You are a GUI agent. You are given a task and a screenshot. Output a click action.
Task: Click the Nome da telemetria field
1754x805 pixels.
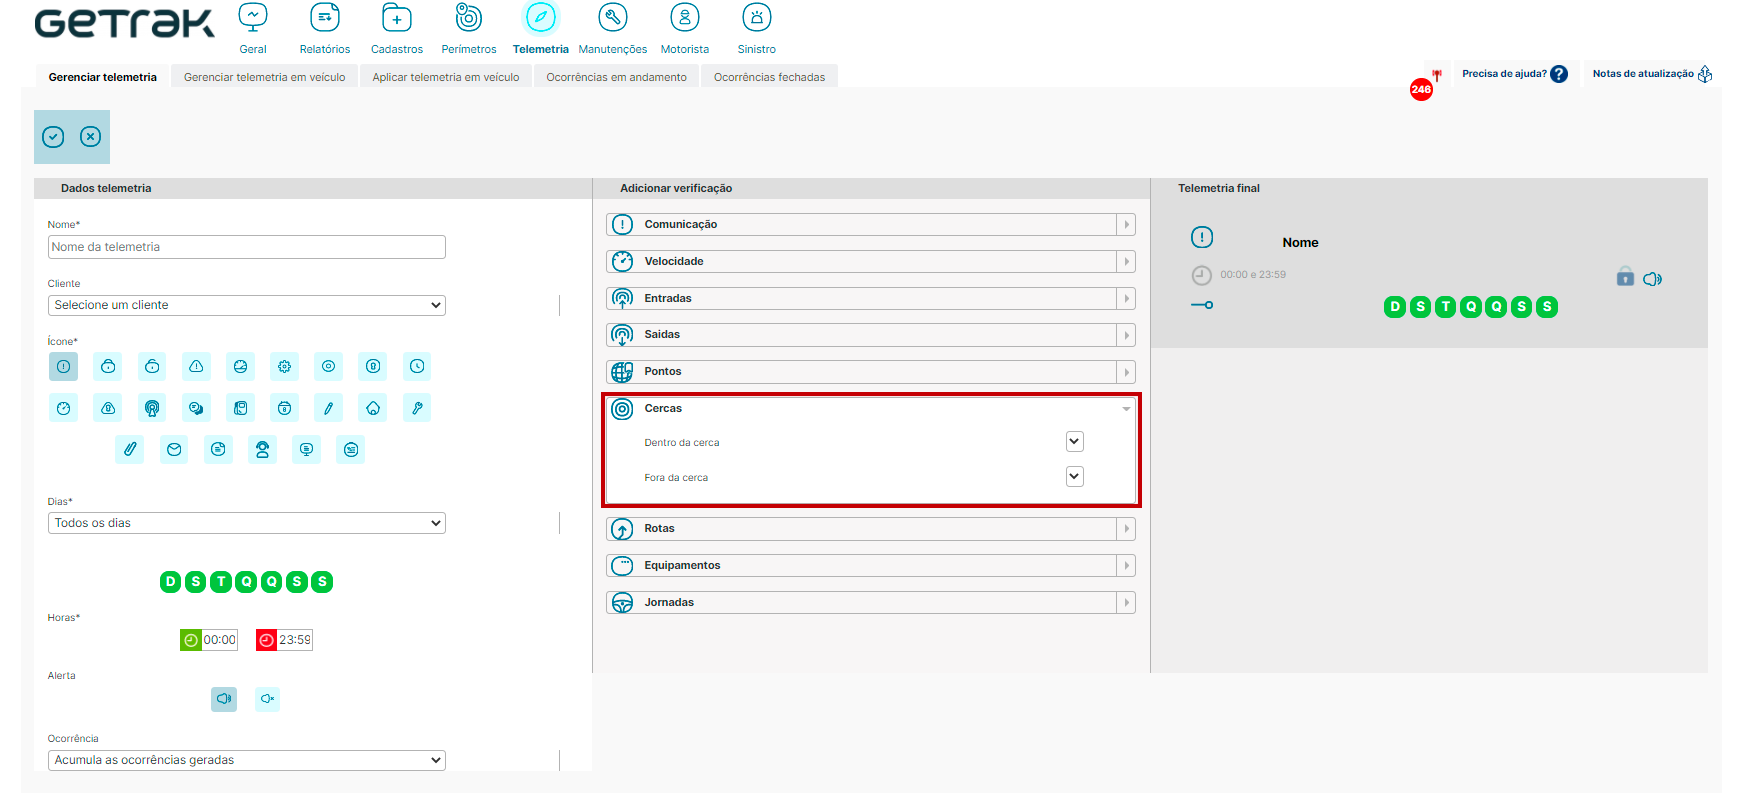click(x=247, y=247)
